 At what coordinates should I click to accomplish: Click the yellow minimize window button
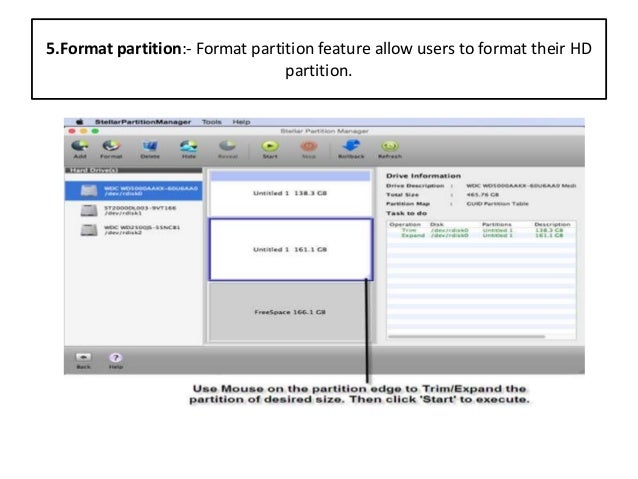click(x=83, y=131)
